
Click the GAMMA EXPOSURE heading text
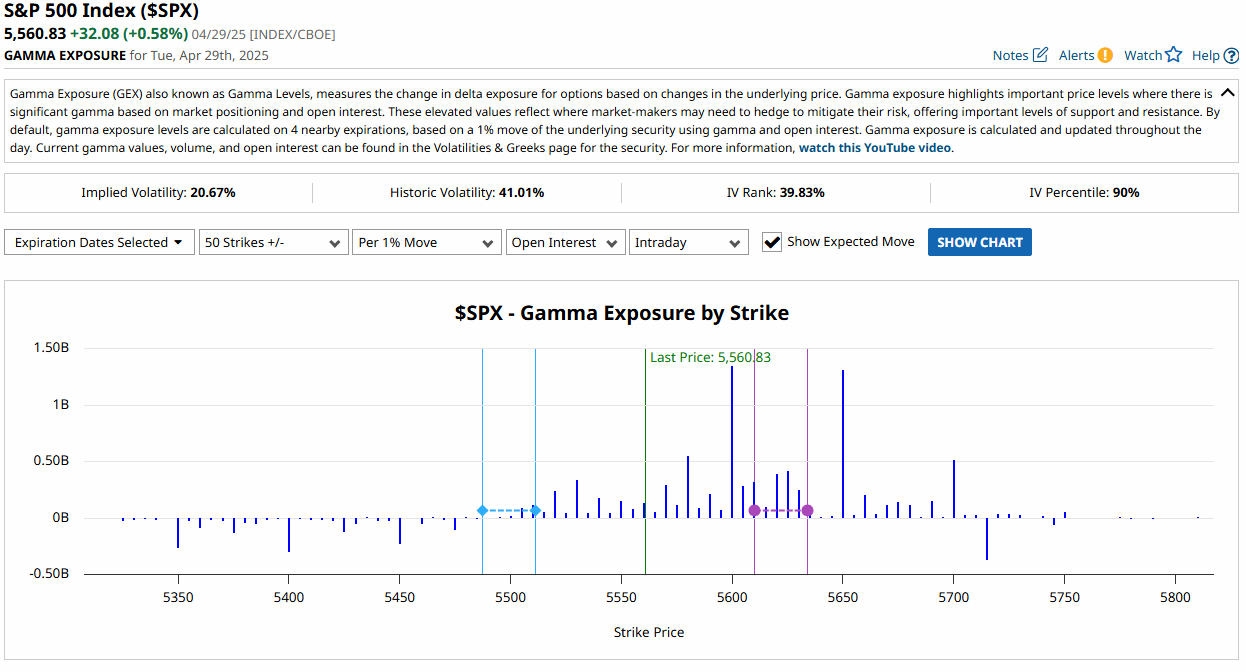click(65, 55)
